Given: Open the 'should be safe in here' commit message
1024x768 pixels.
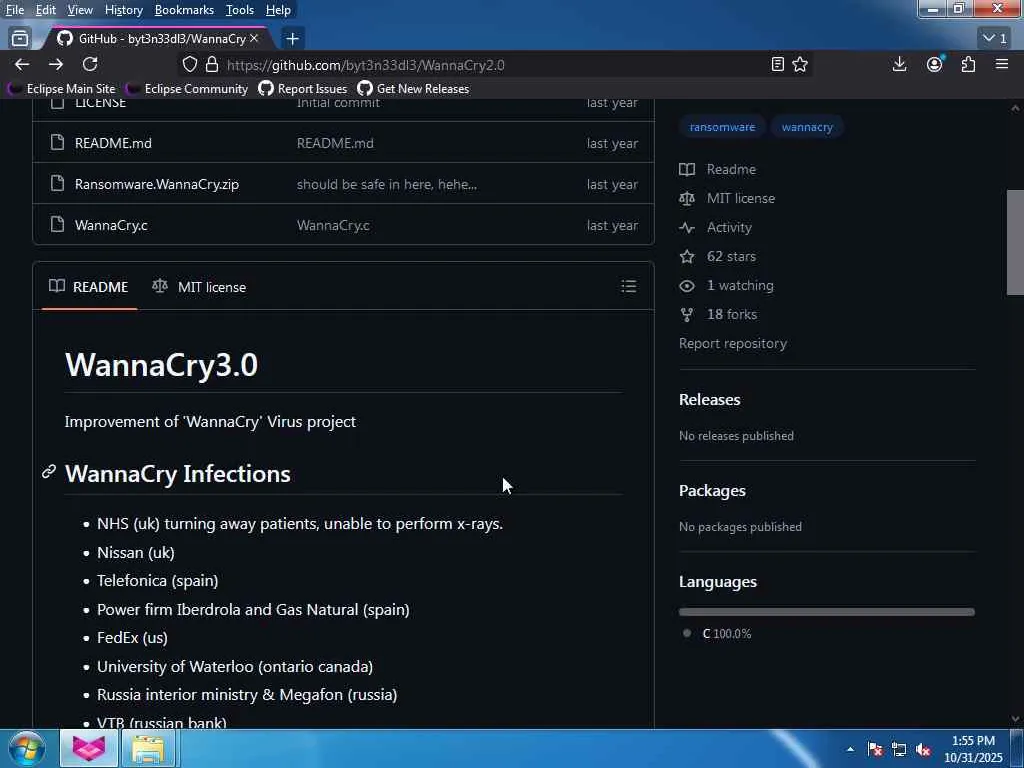Looking at the screenshot, I should (x=387, y=184).
